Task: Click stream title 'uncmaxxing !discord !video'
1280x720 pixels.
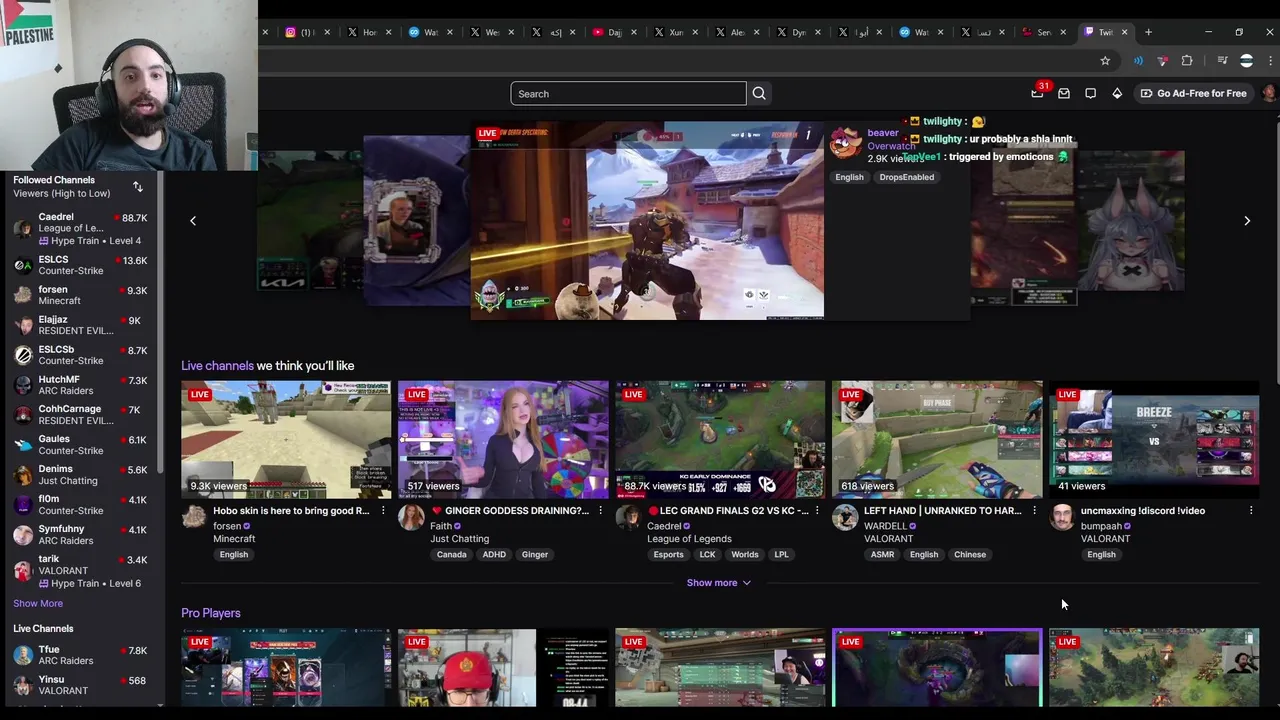Action: [1142, 511]
